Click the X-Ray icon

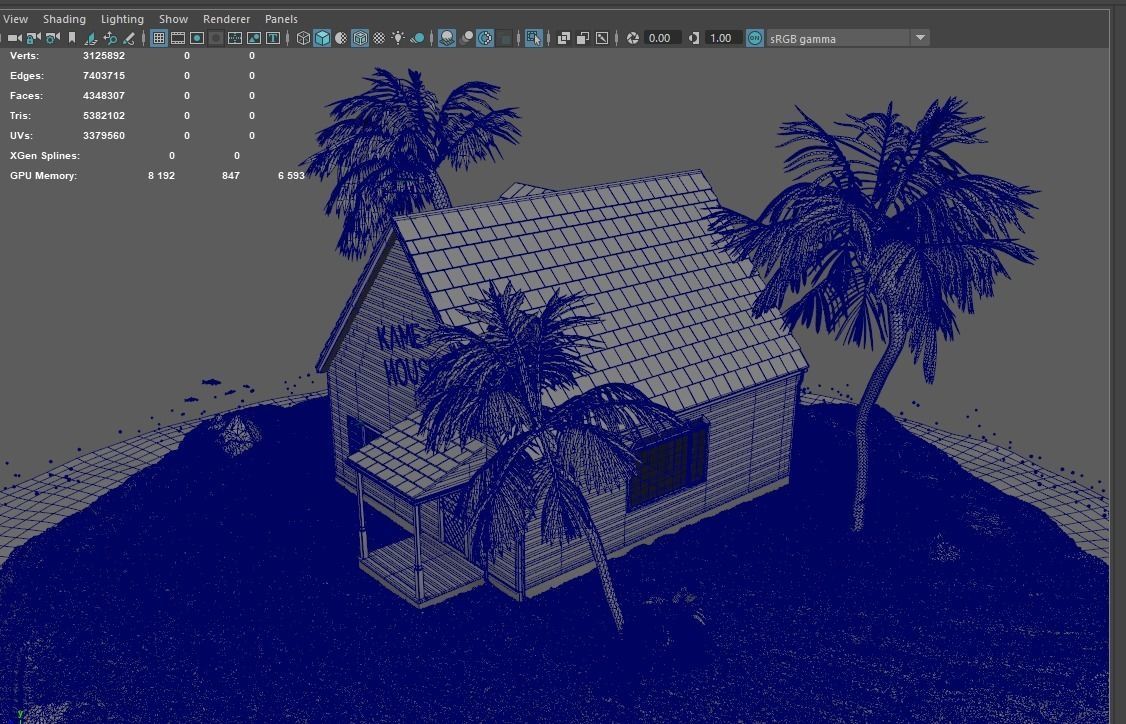(x=564, y=38)
